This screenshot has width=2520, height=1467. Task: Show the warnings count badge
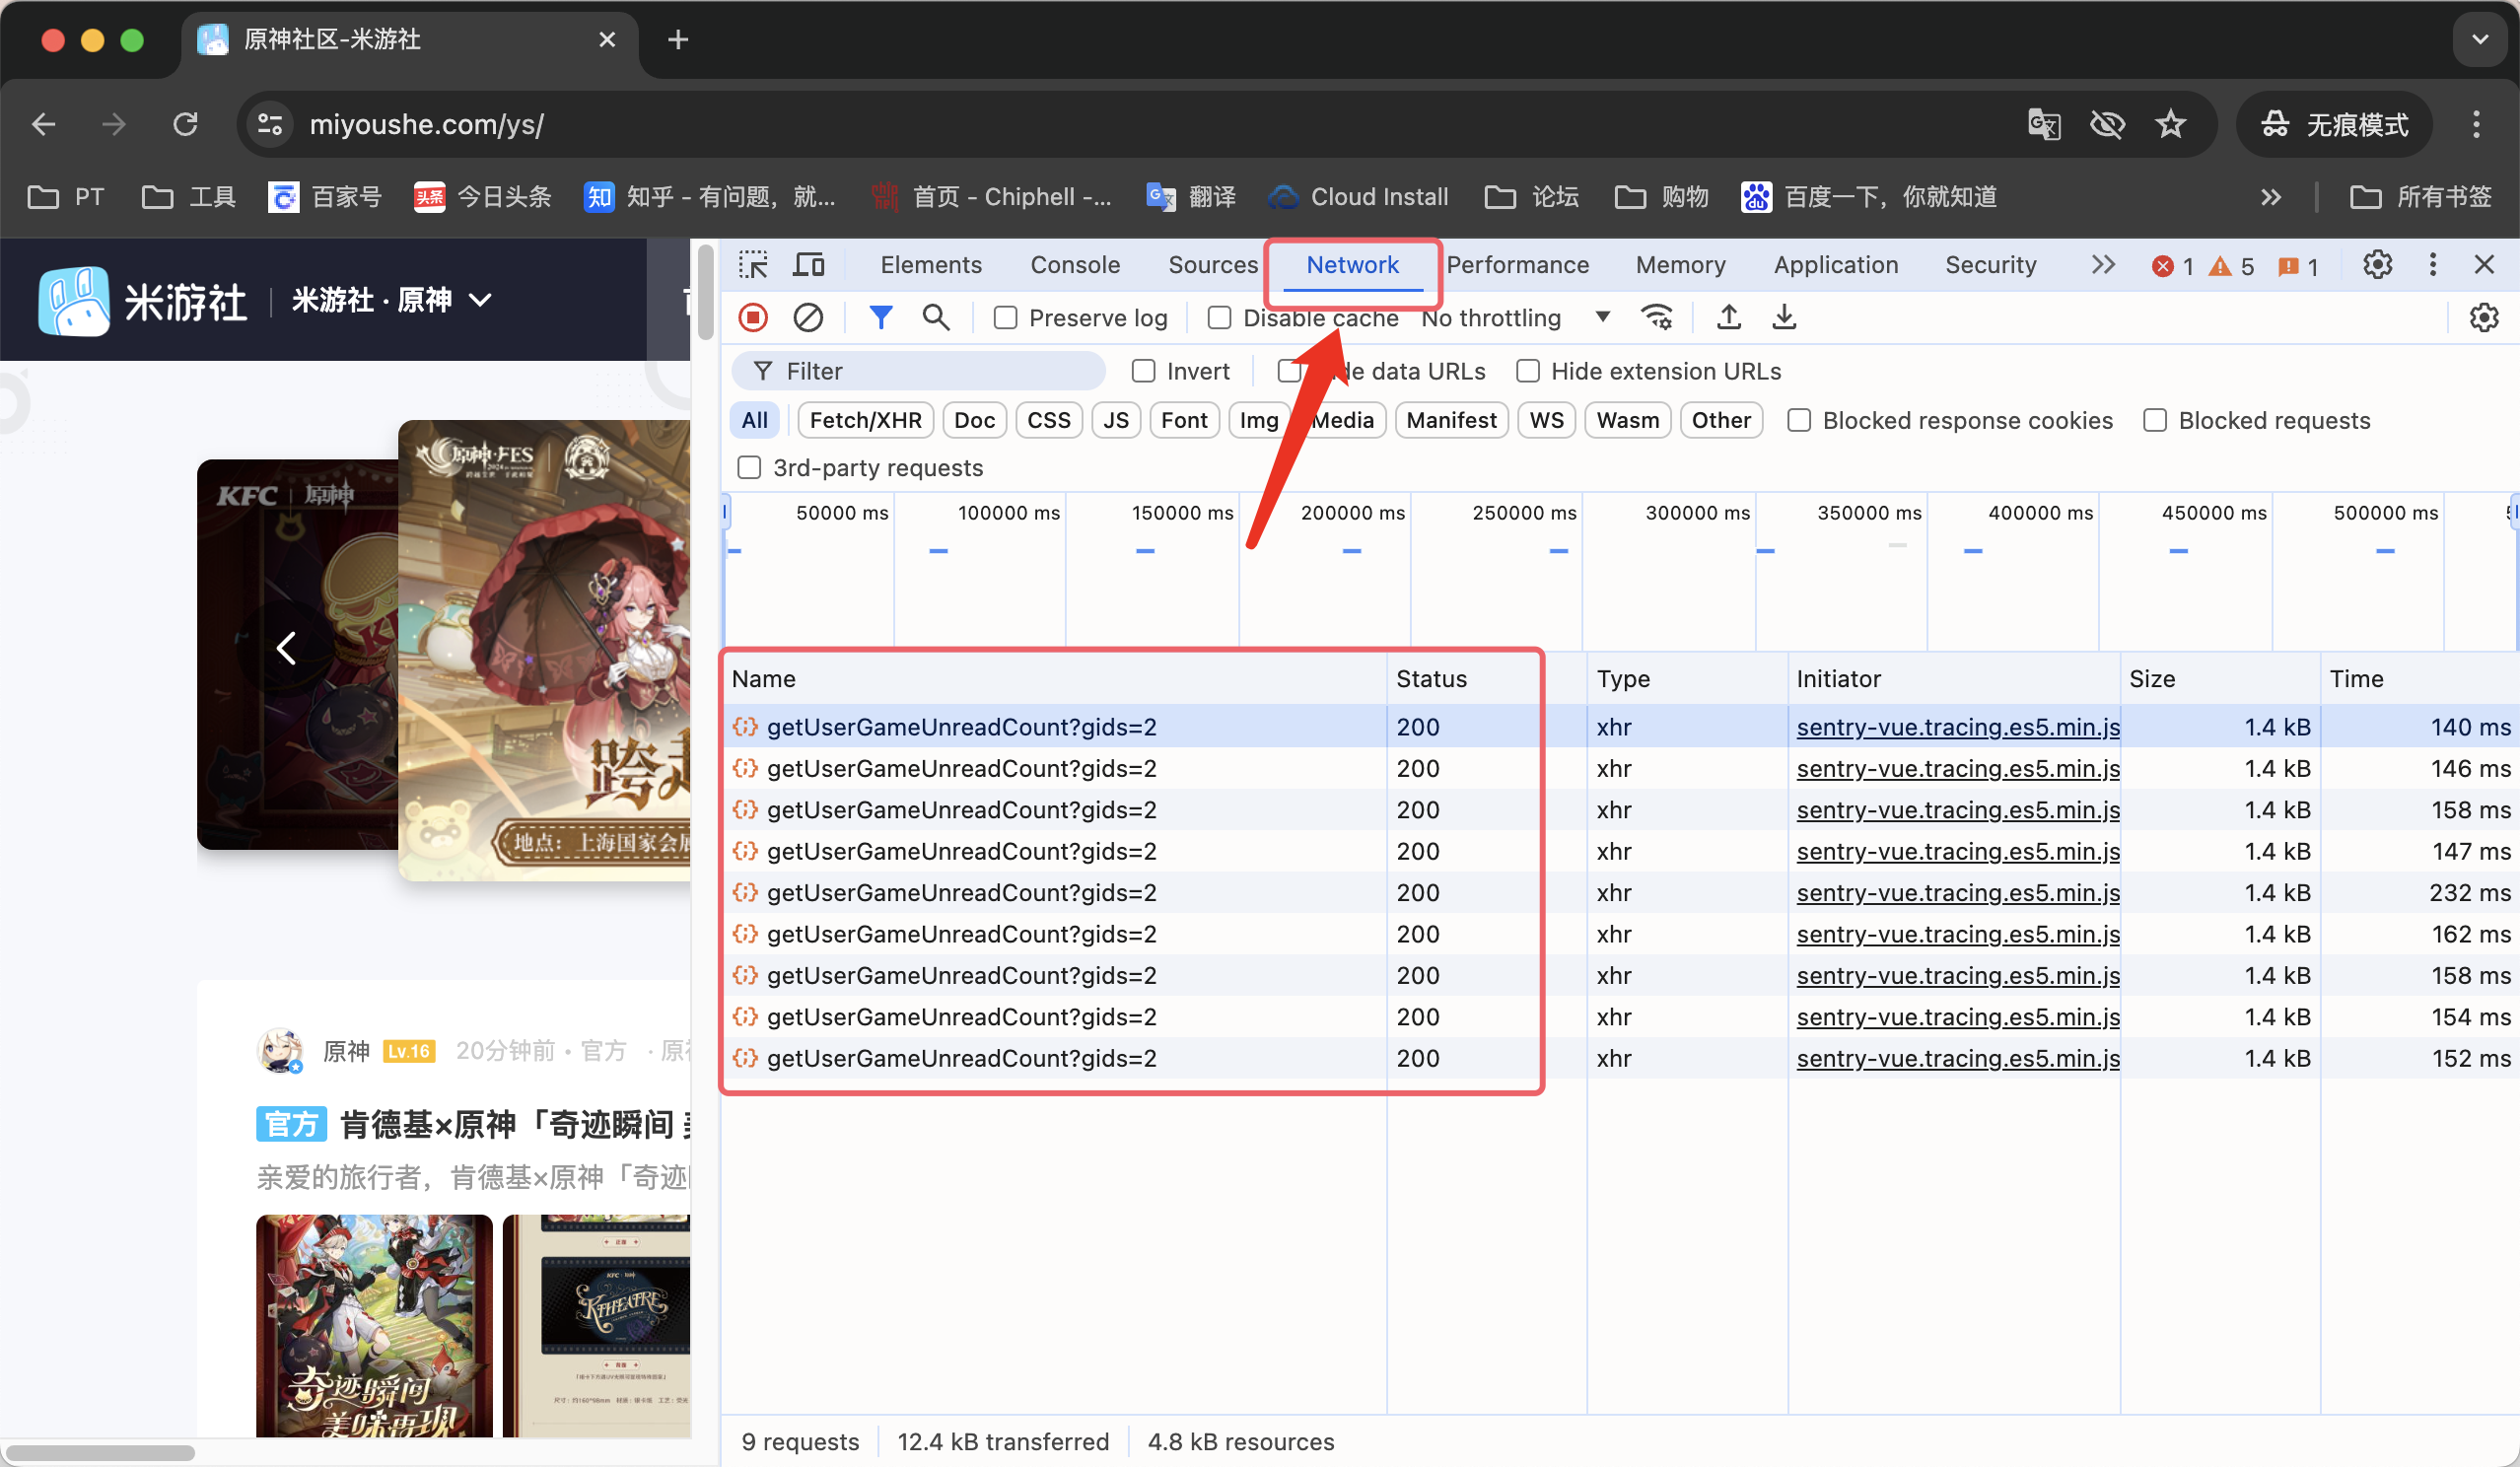[2232, 266]
